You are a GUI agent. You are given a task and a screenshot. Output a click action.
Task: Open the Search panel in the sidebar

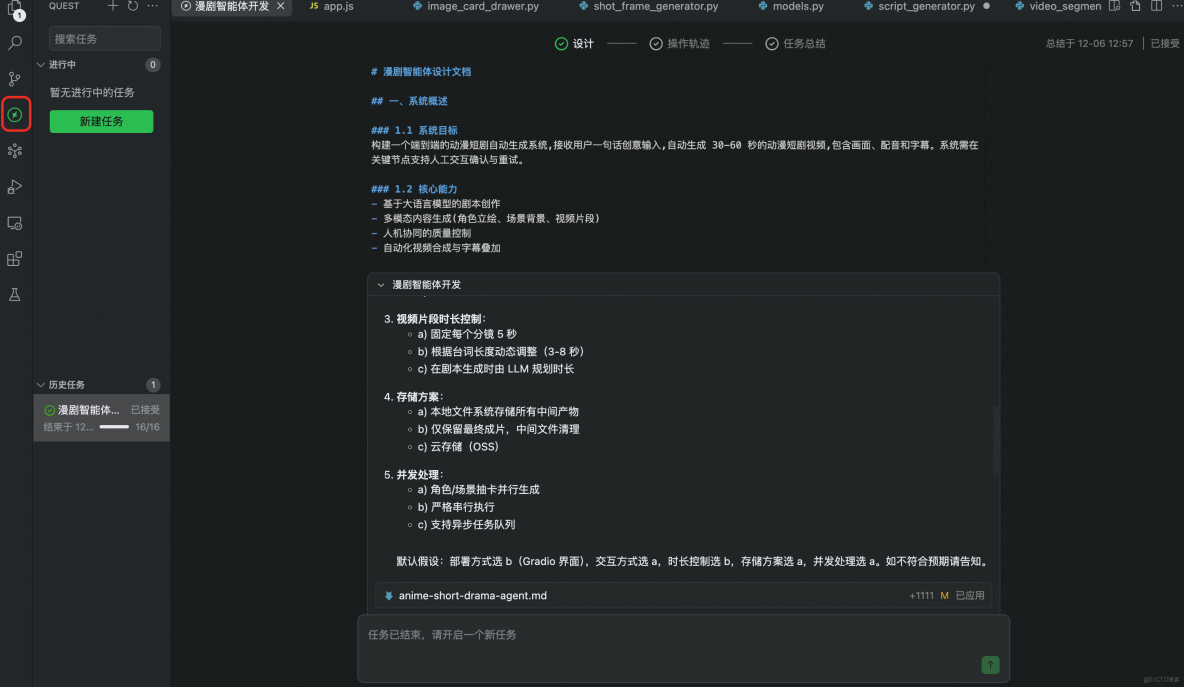pyautogui.click(x=14, y=43)
